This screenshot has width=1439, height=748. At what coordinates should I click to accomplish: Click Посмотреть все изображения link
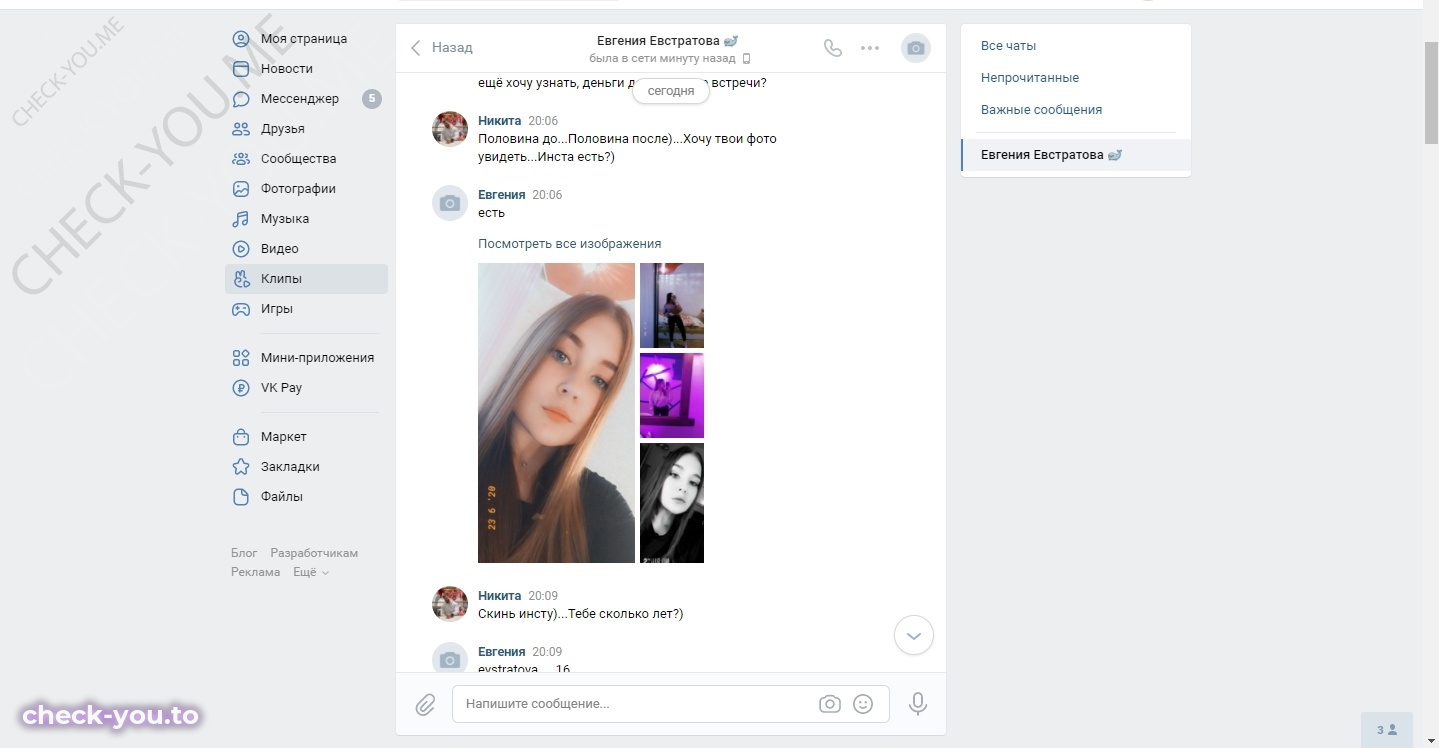pyautogui.click(x=569, y=244)
